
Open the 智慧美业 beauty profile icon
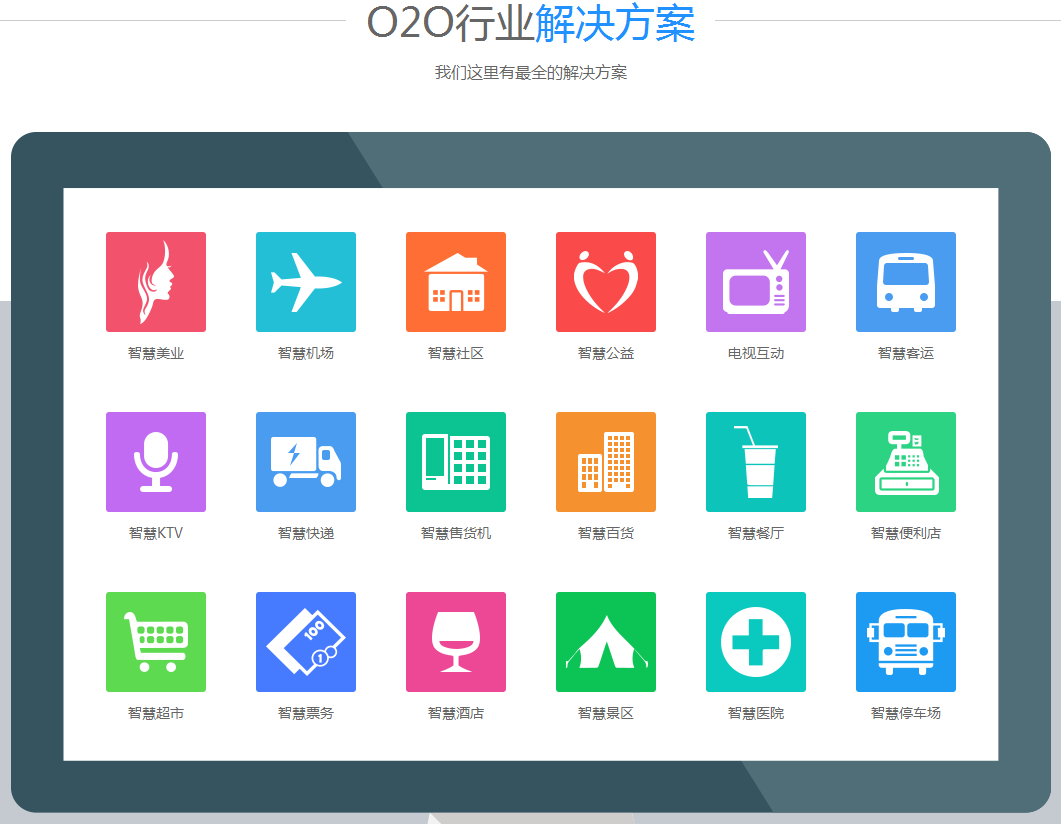156,282
